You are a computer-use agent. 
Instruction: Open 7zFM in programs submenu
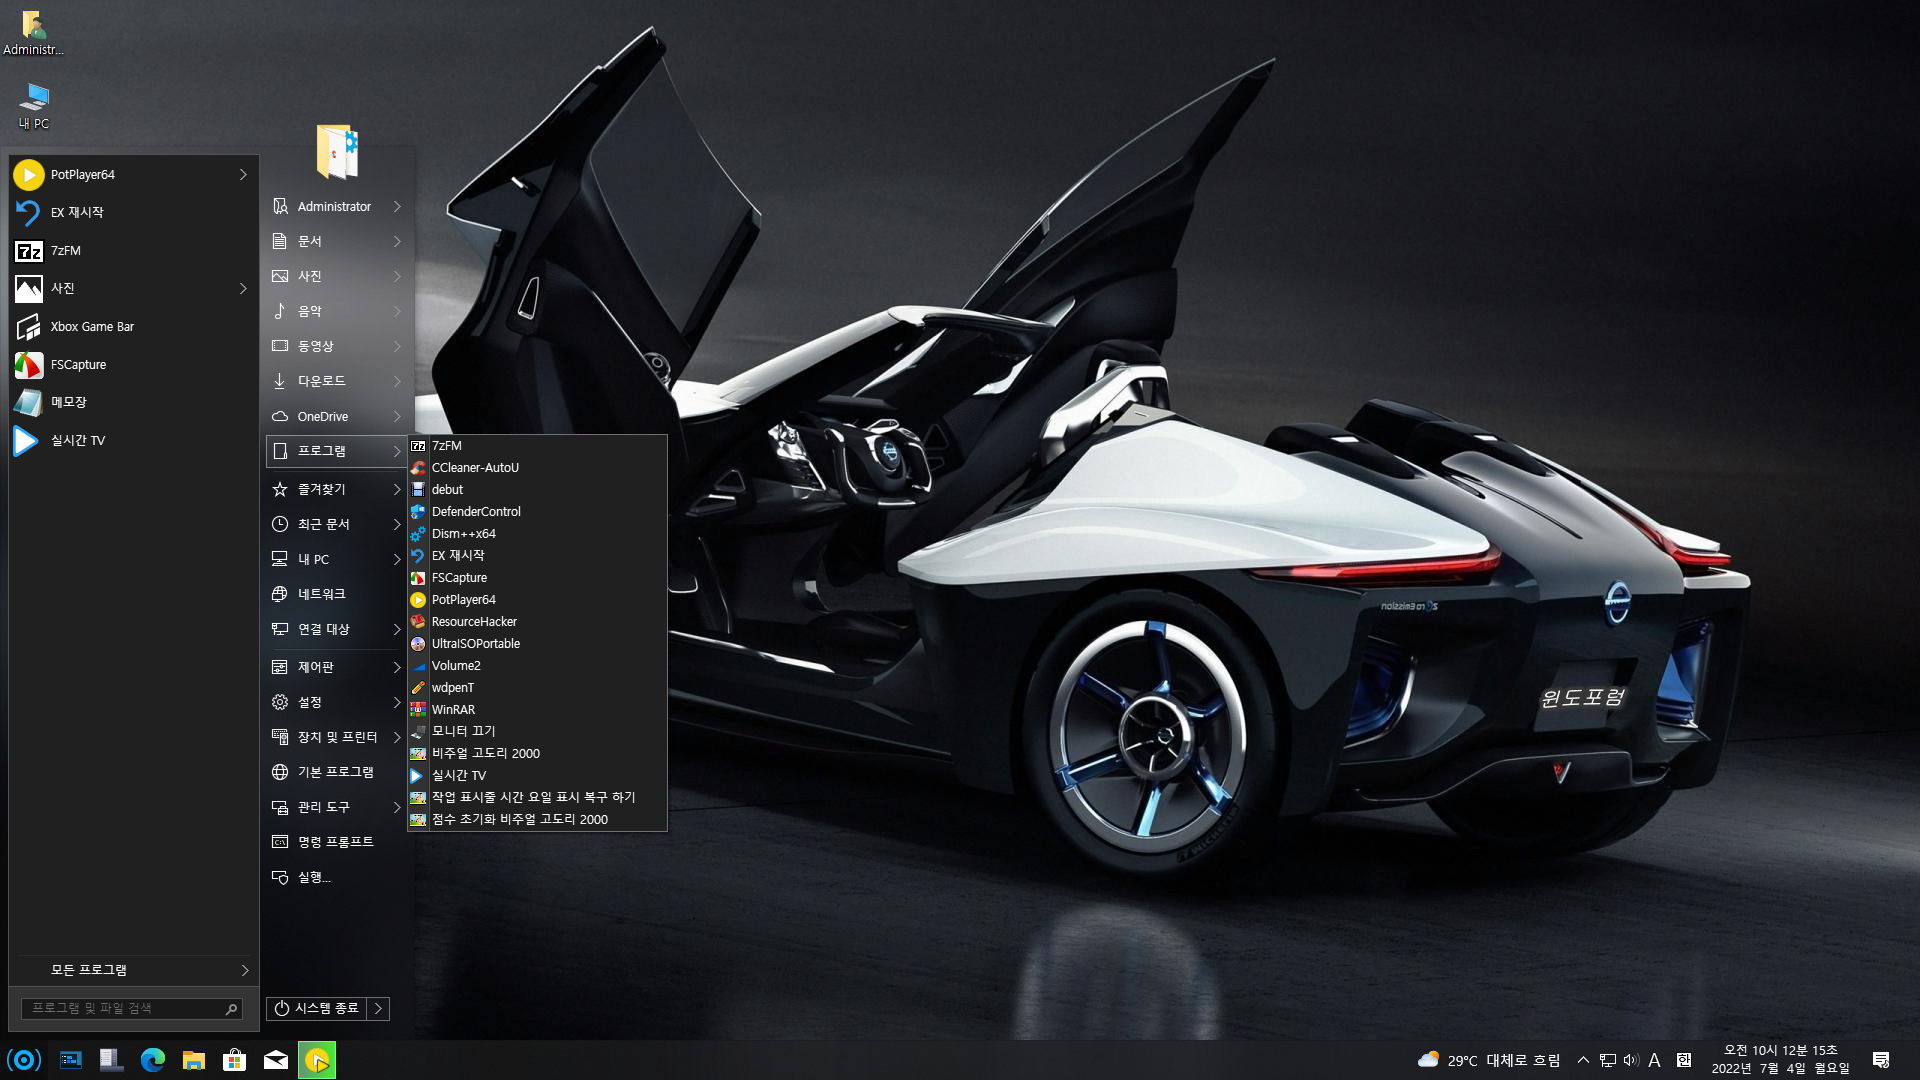[x=537, y=446]
